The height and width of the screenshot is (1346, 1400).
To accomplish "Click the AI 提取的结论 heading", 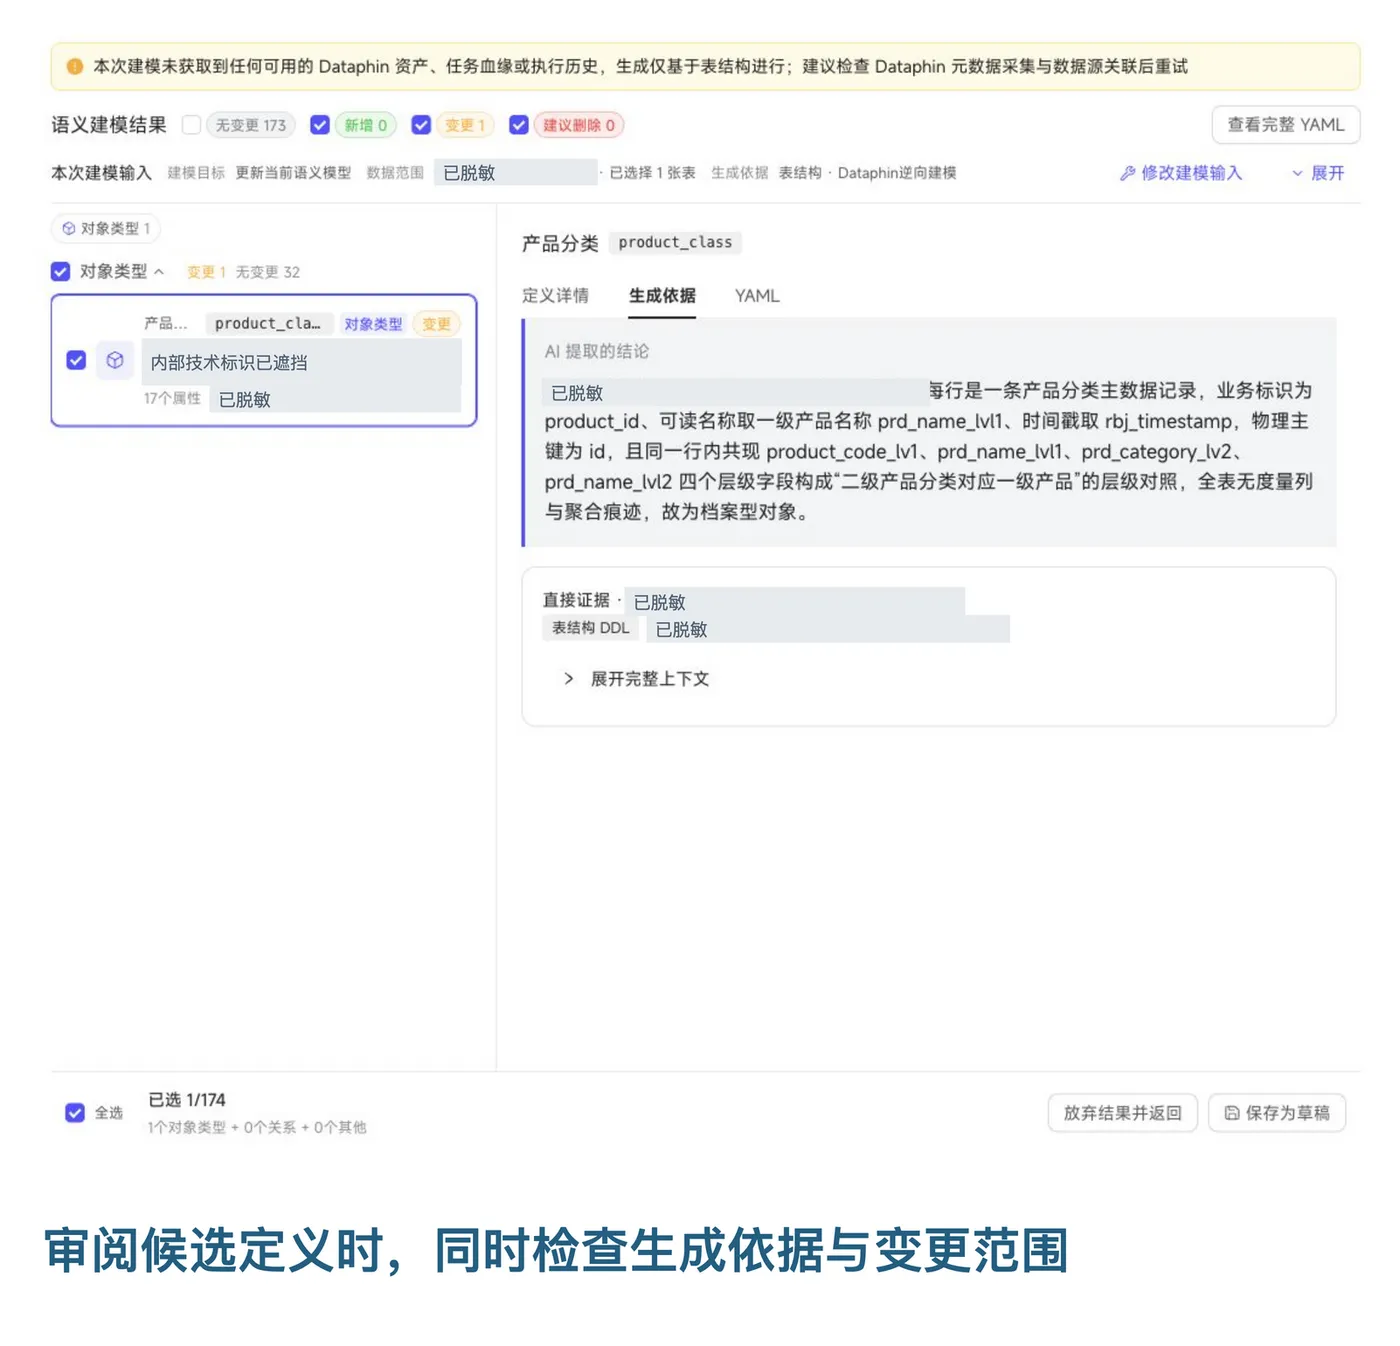I will click(597, 351).
